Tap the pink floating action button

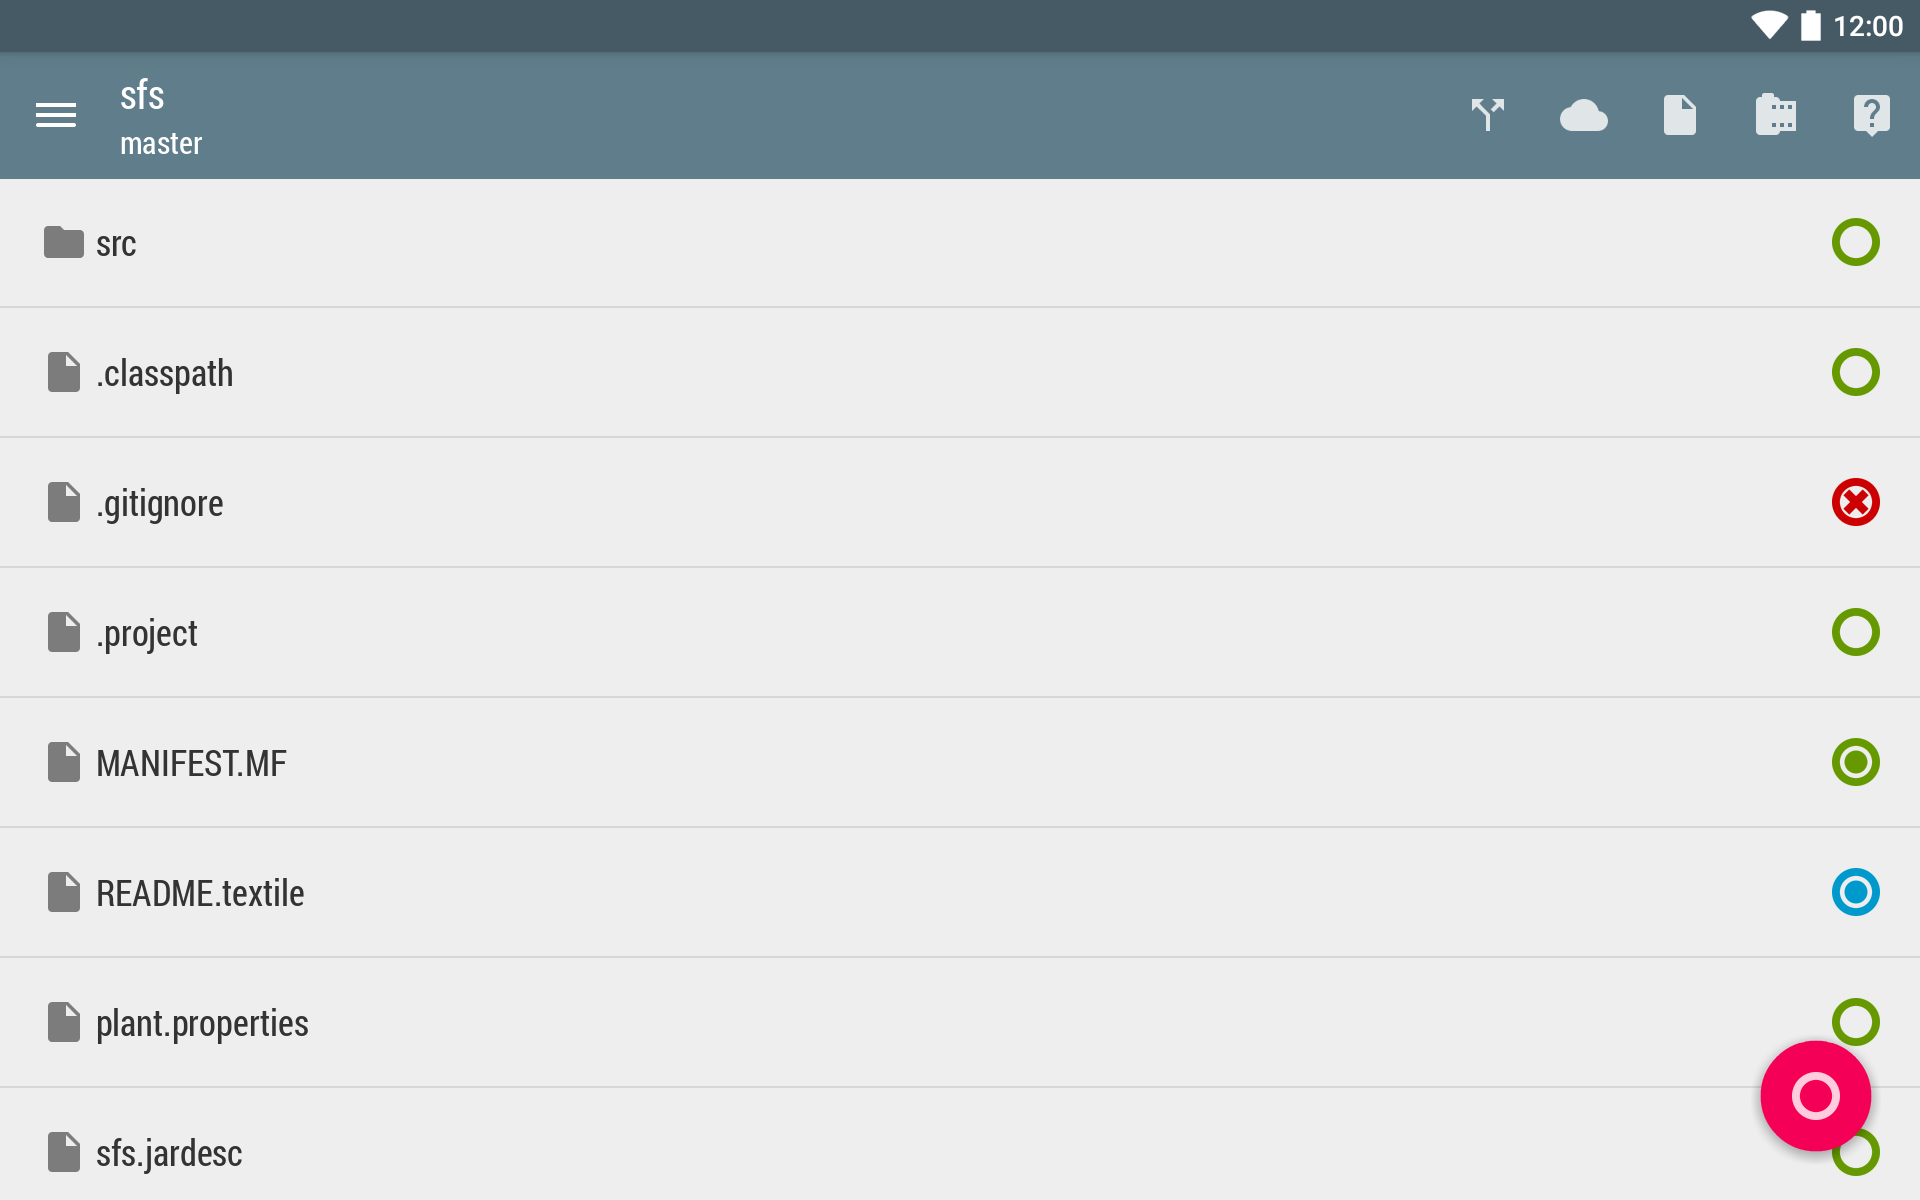tap(1815, 1096)
